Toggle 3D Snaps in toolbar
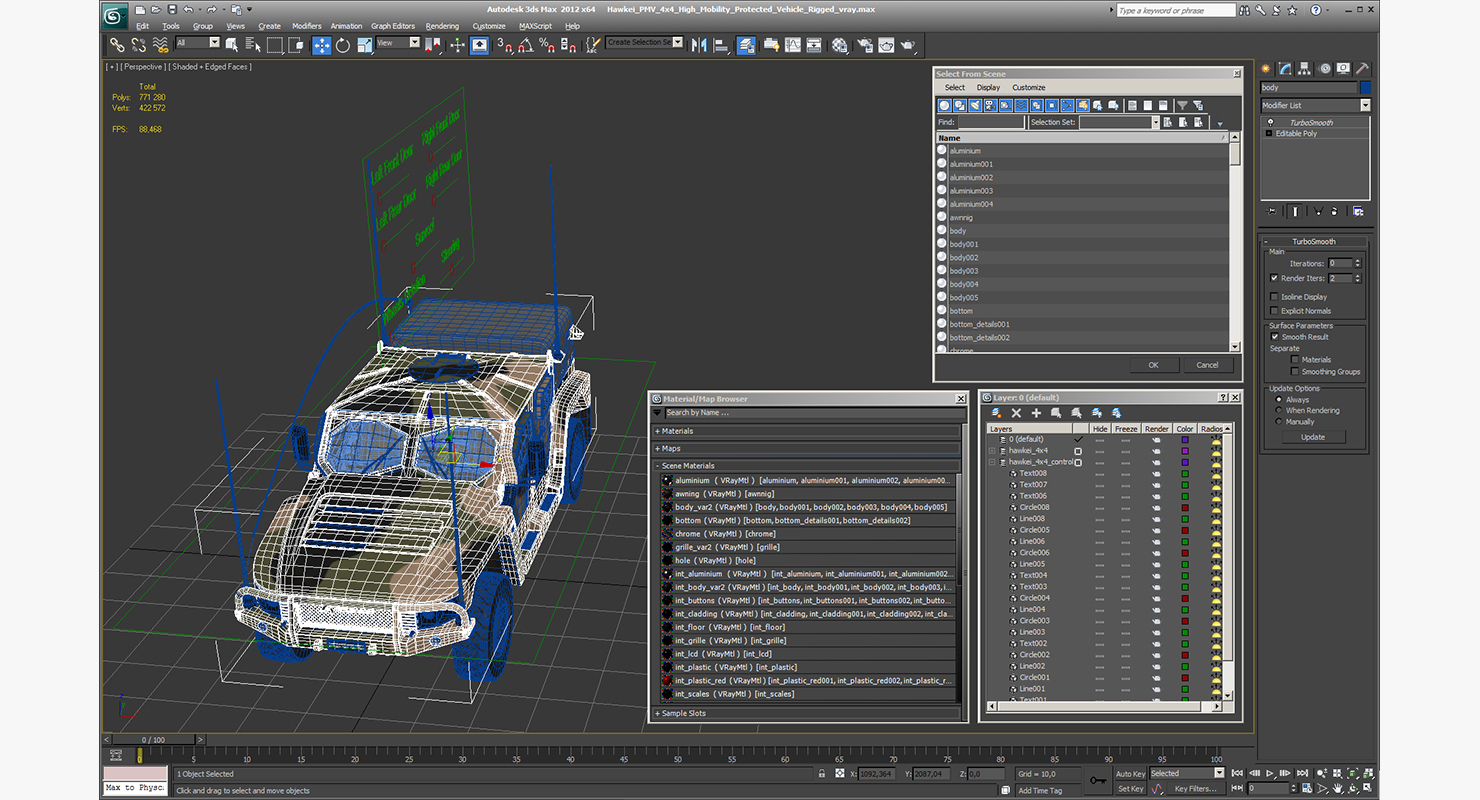 [504, 45]
